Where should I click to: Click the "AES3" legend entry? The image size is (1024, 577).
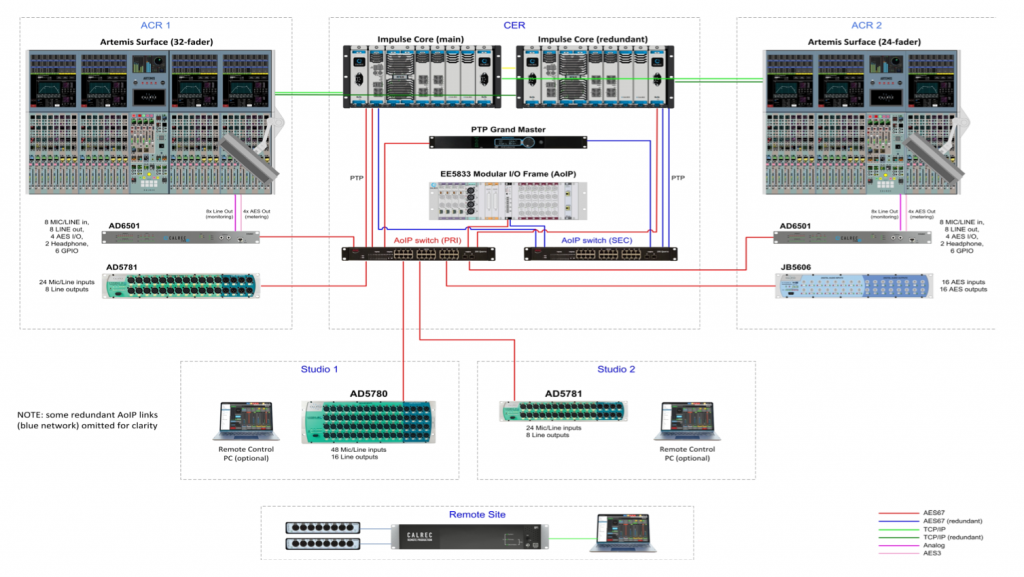pyautogui.click(x=932, y=554)
